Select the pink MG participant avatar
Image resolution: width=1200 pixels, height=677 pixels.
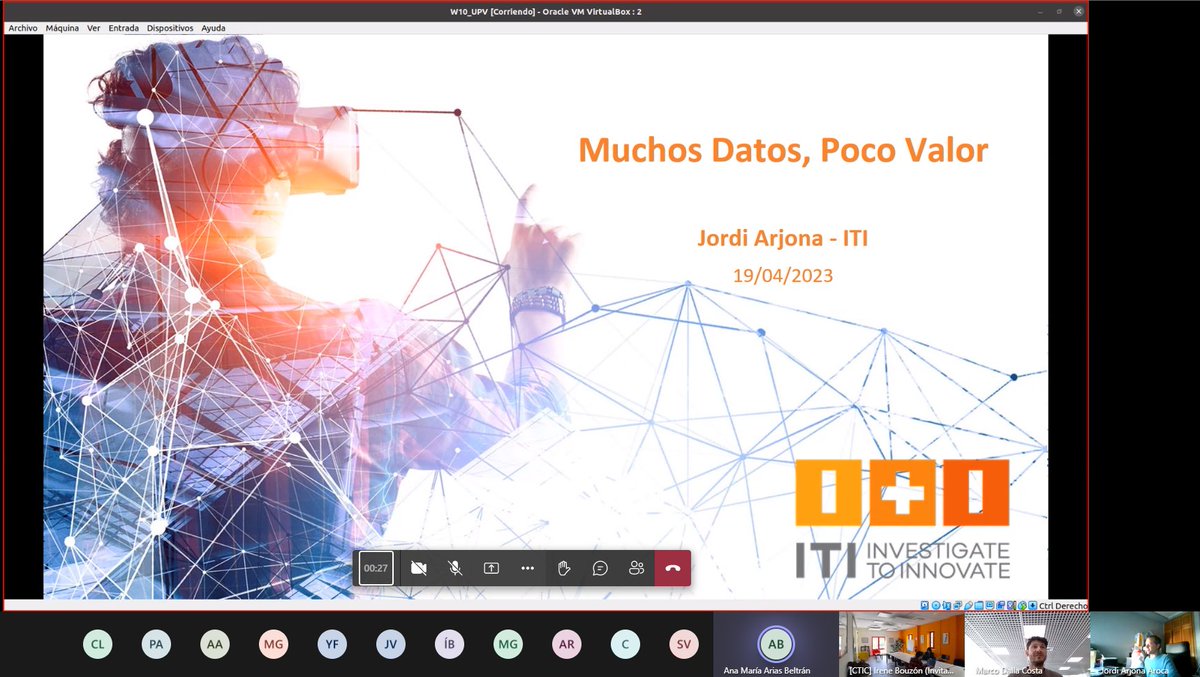(273, 645)
